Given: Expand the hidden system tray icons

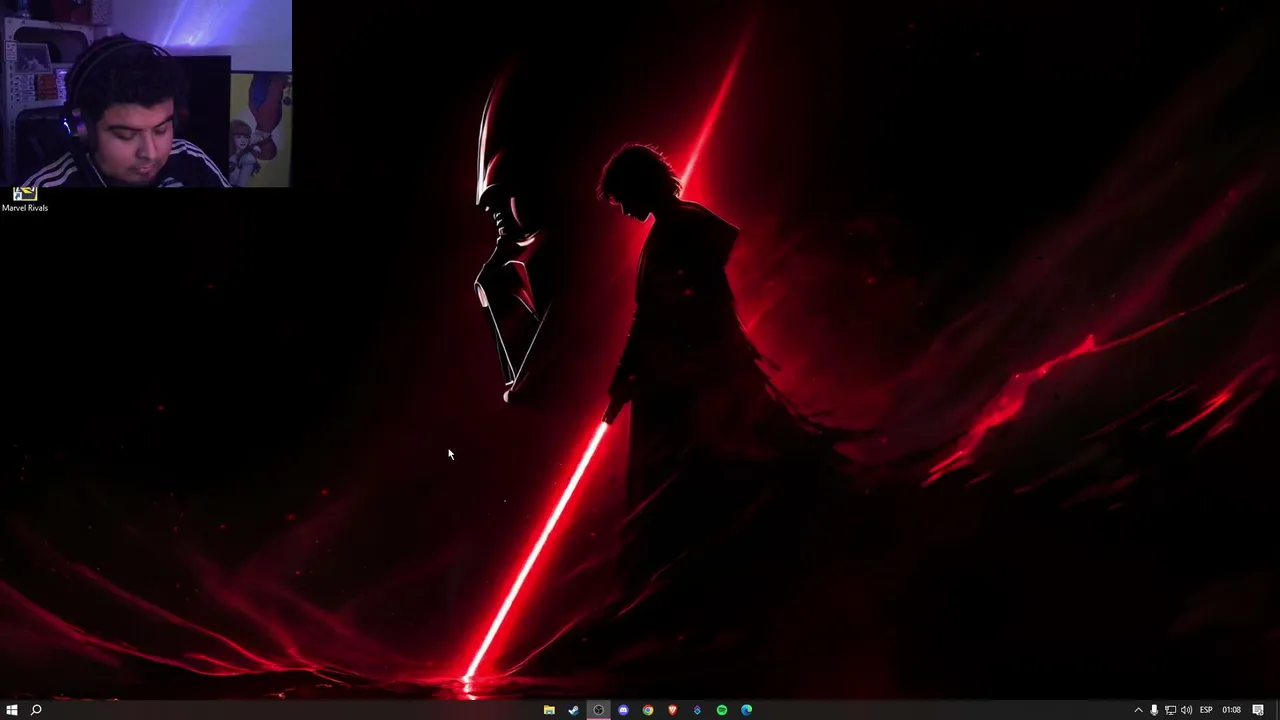Looking at the screenshot, I should tap(1138, 710).
